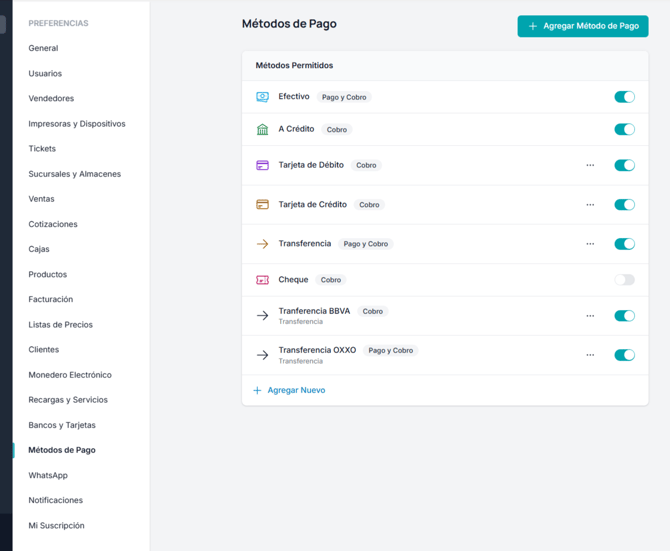Open three-dot menu for Transferencia OXXO
670x551 pixels.
(x=590, y=355)
